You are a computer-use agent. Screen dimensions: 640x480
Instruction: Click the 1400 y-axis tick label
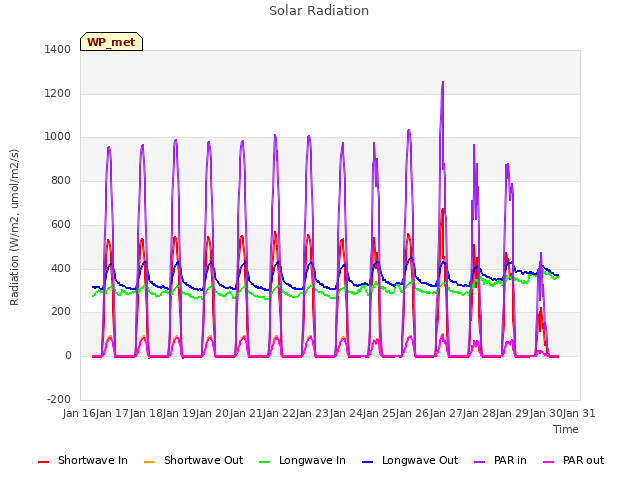58,49
